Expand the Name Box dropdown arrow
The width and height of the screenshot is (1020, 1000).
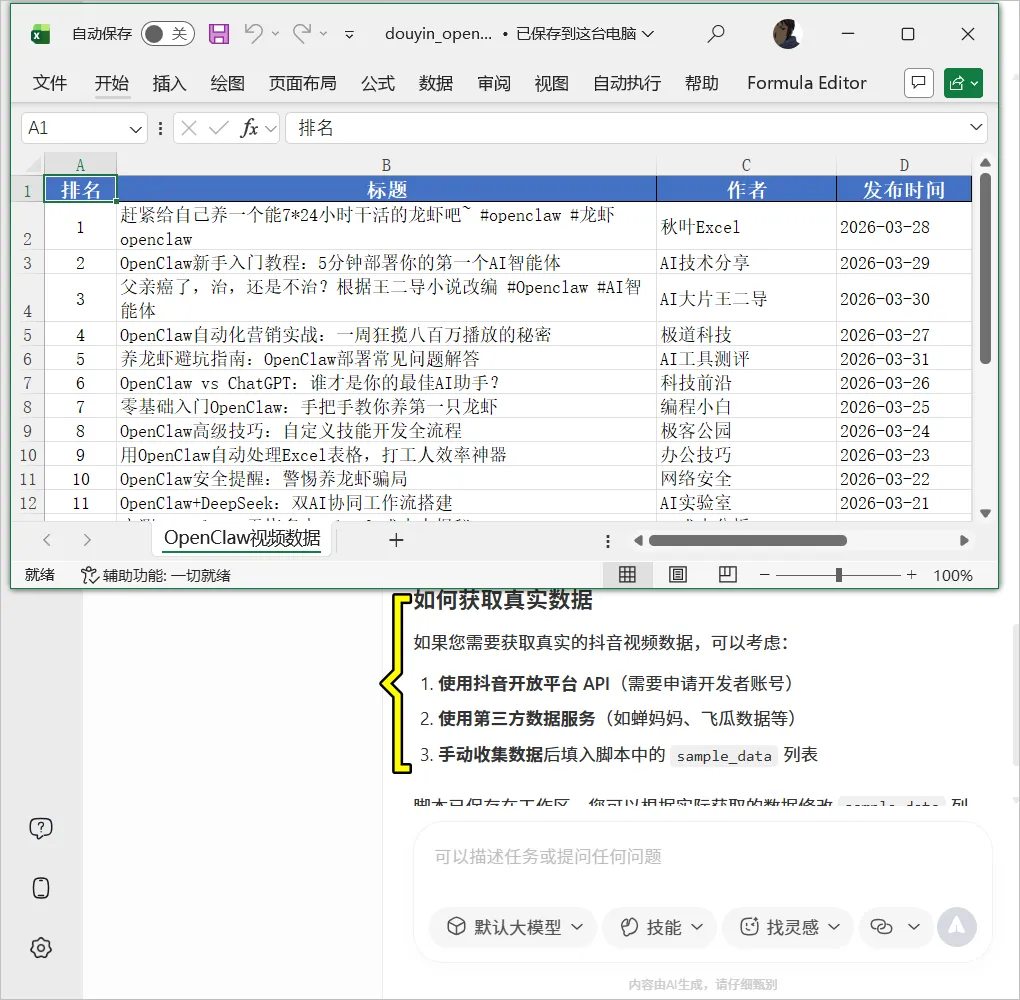pyautogui.click(x=135, y=129)
